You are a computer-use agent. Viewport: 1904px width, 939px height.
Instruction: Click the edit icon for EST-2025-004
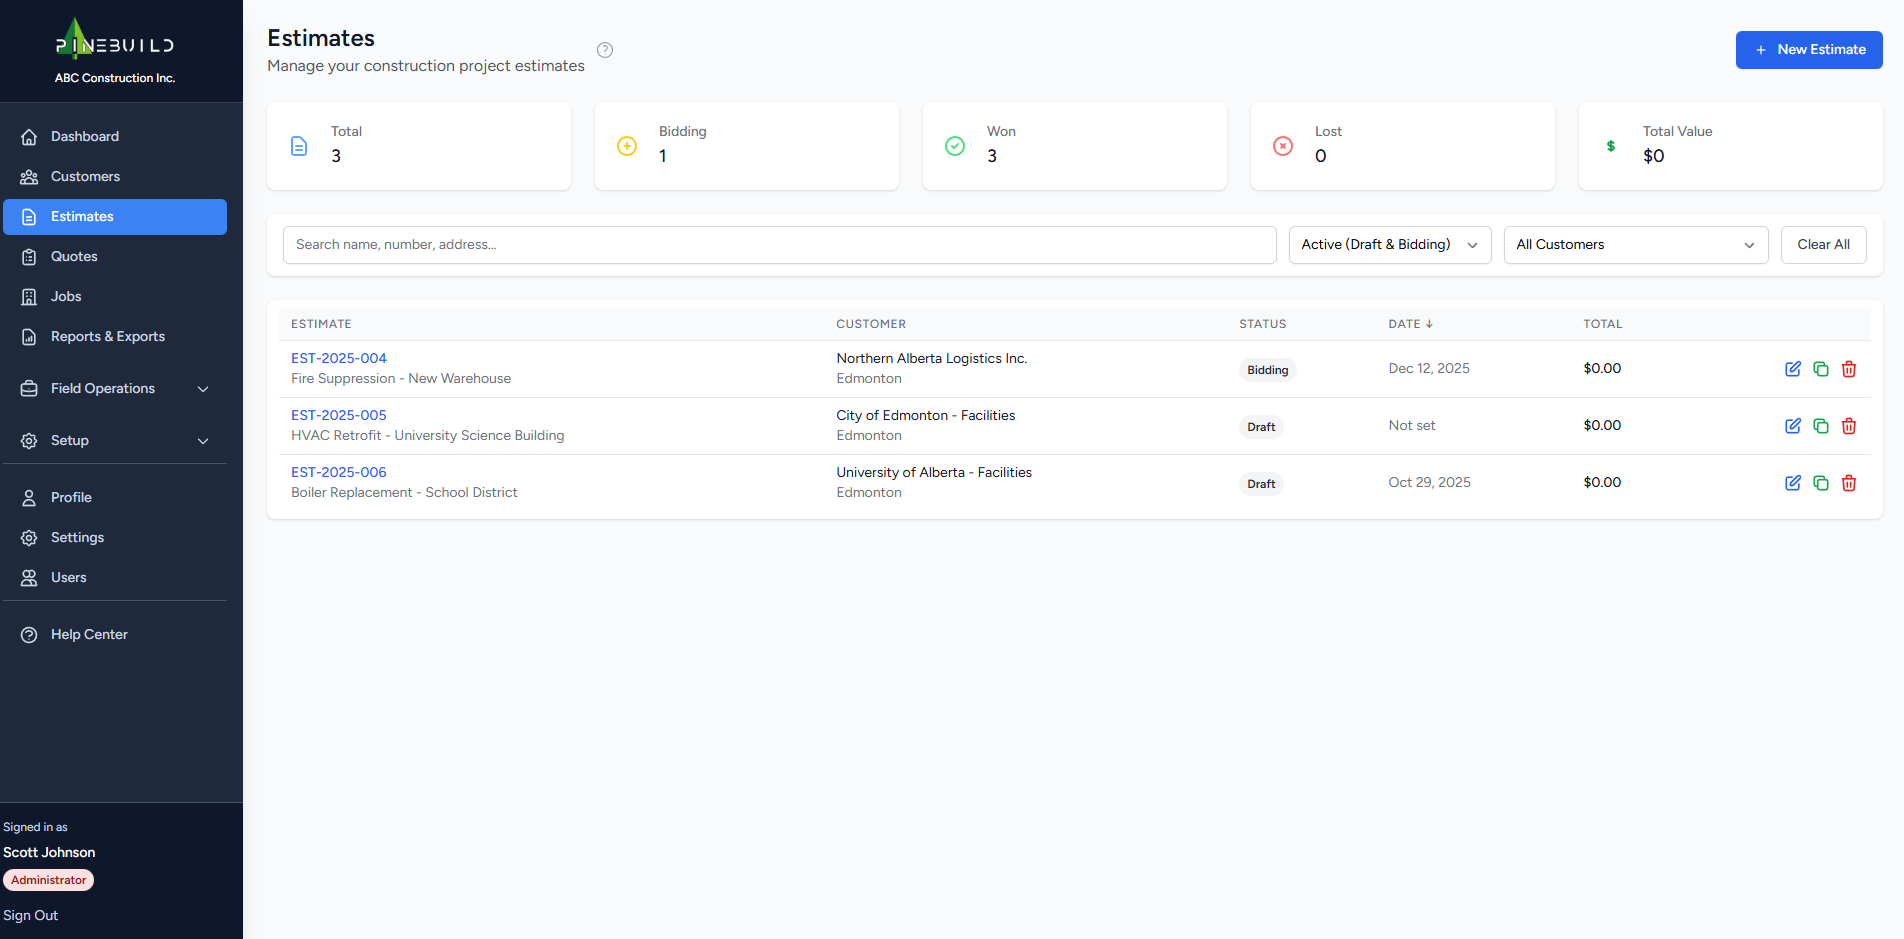click(1792, 369)
